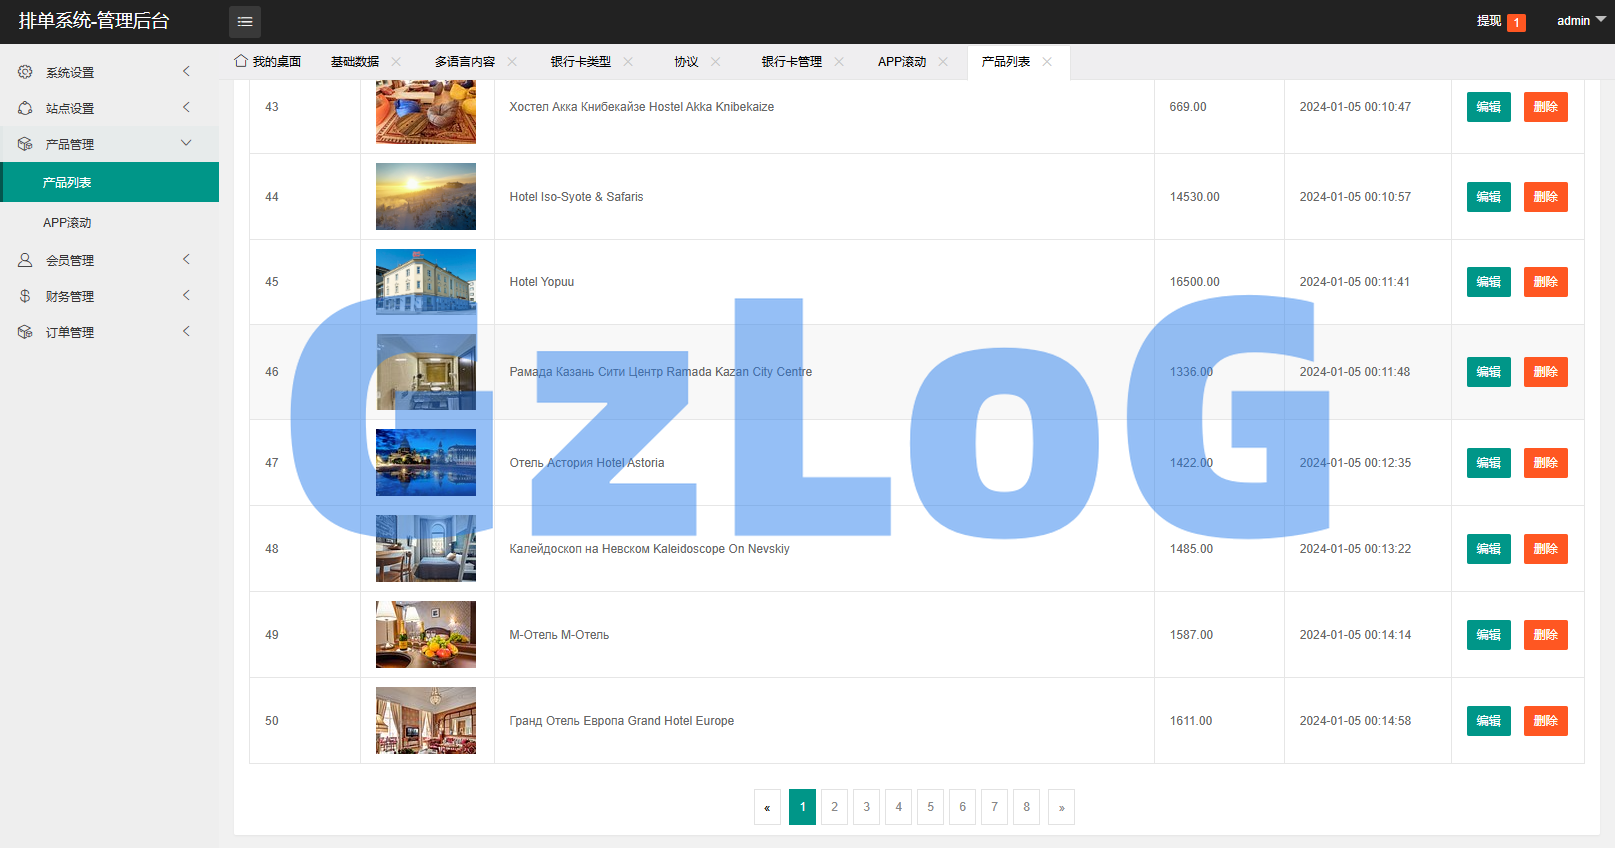Close the 基础数据 tab
The height and width of the screenshot is (848, 1615).
(396, 62)
